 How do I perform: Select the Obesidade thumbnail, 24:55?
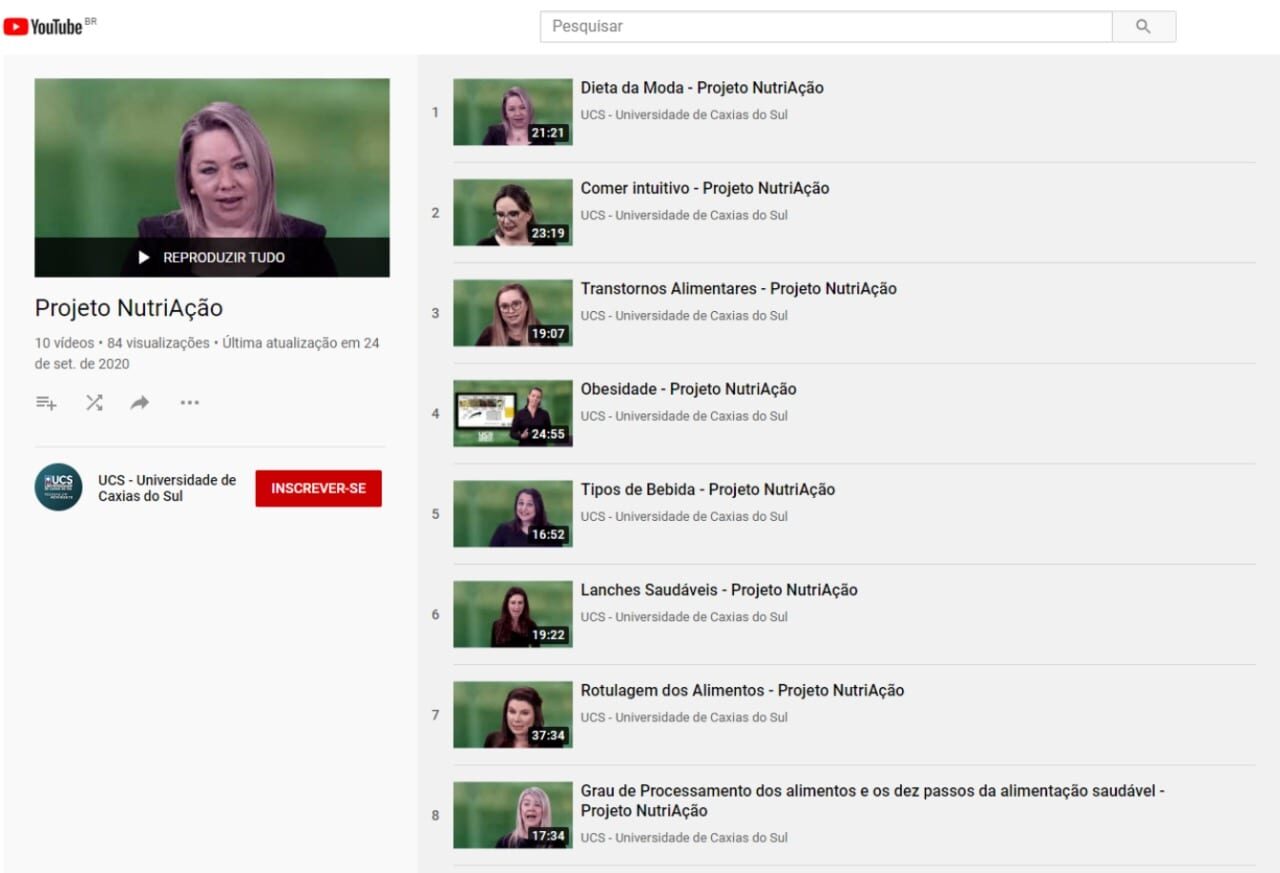coord(513,414)
